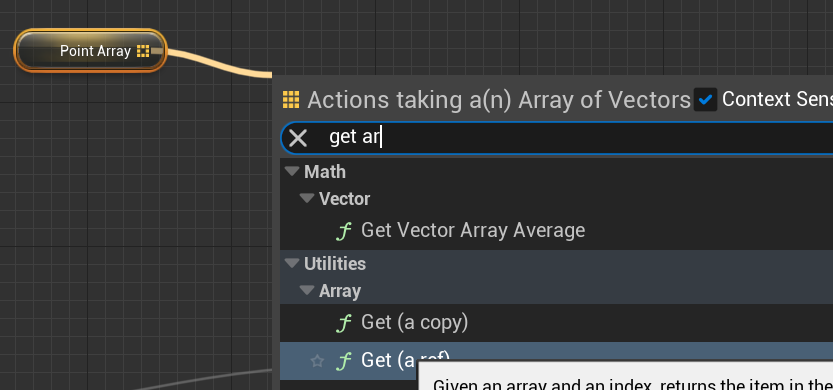The width and height of the screenshot is (833, 390).
Task: Click the Math category label
Action: click(x=325, y=172)
